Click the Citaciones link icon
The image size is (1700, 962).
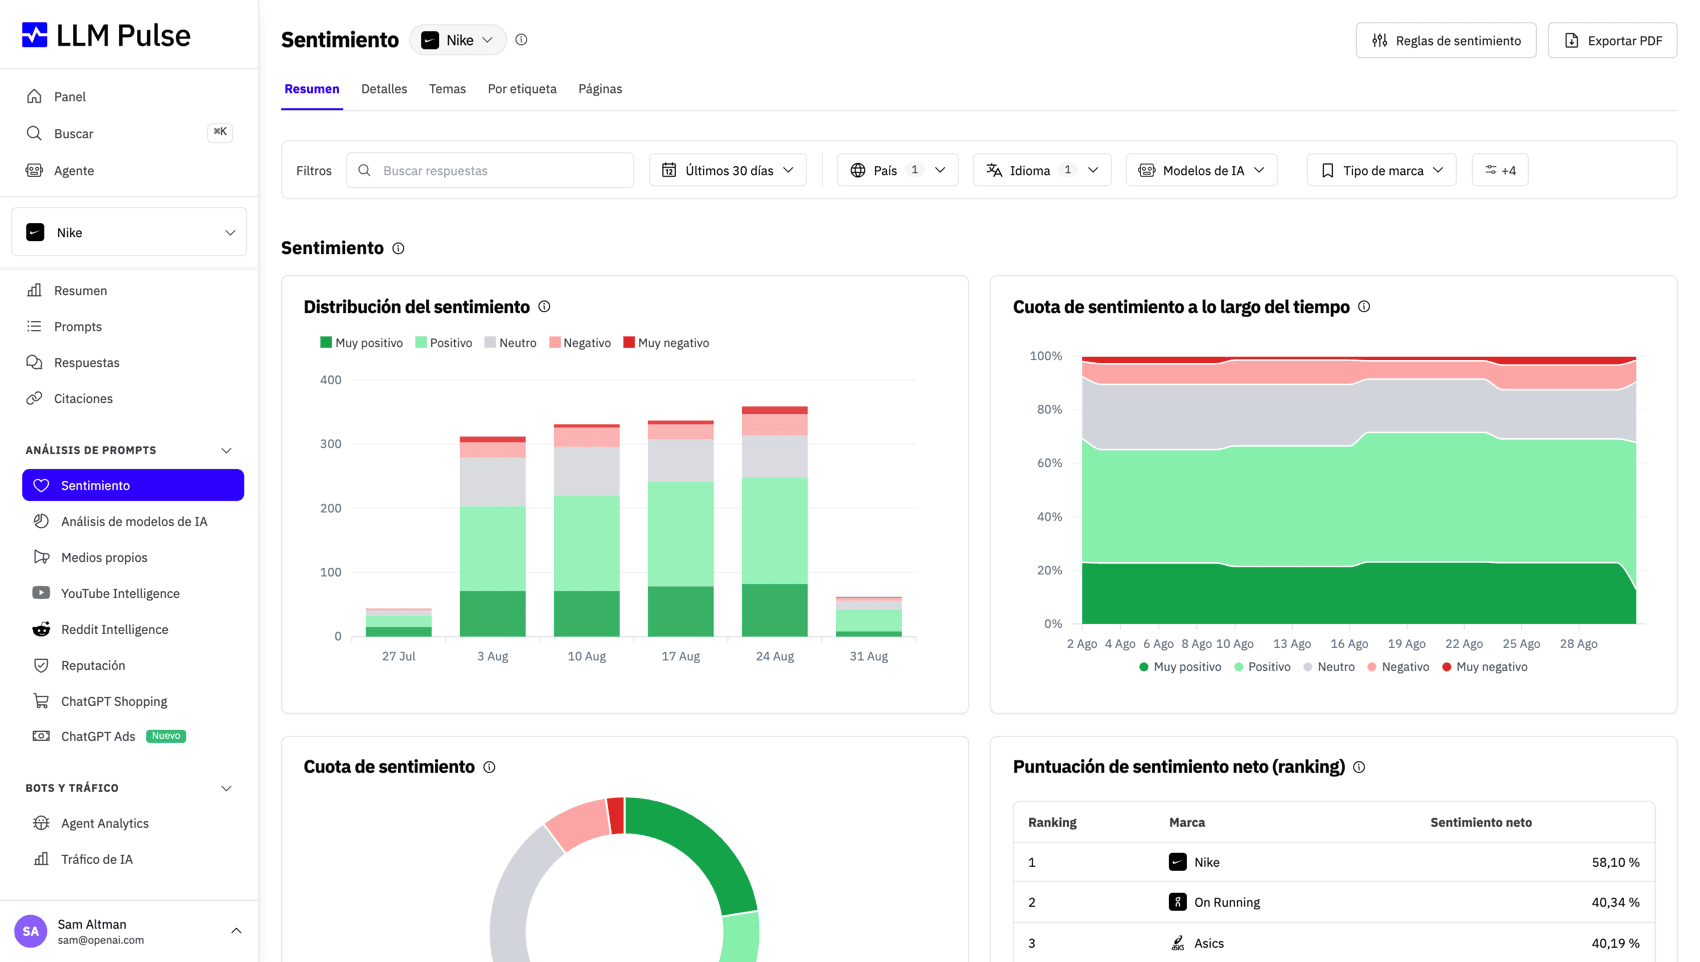[34, 398]
